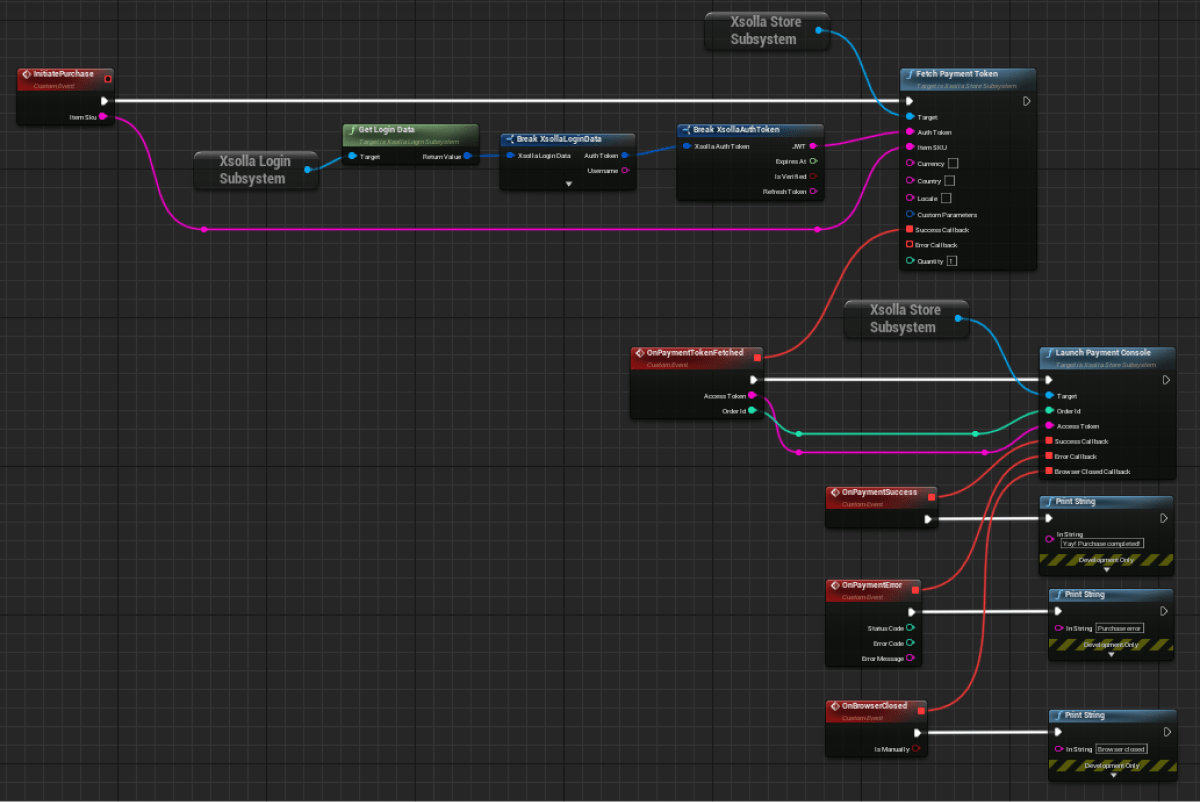Click the Locale input box
This screenshot has height=802, width=1200.
click(946, 198)
